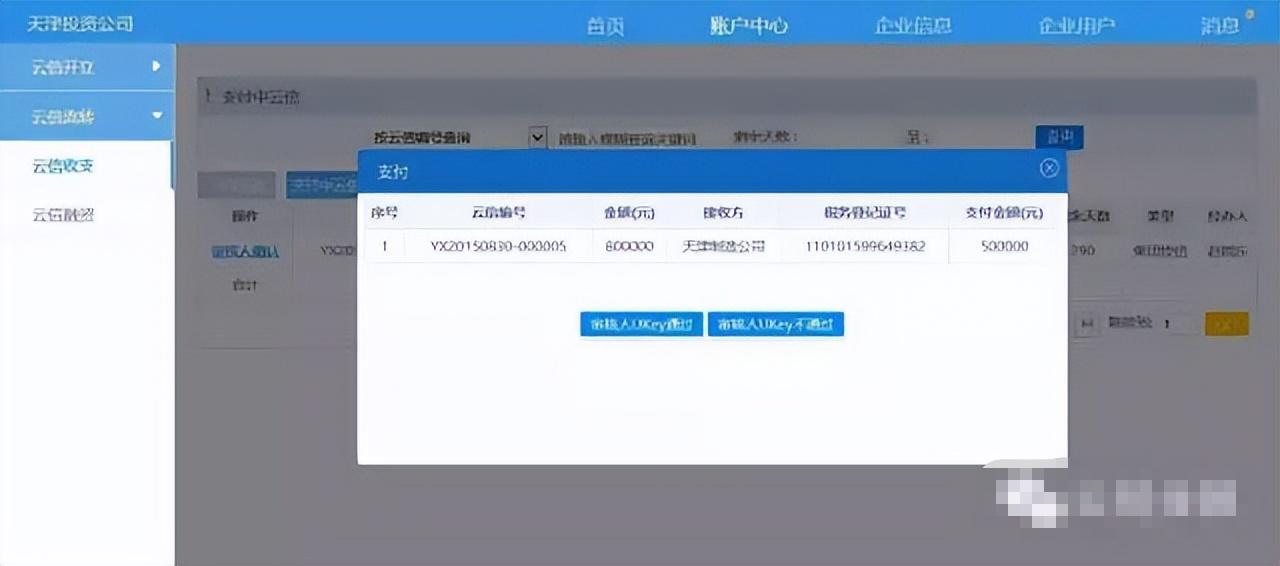Click the 支付金额 cell 500000
This screenshot has width=1280, height=566.
coord(1005,246)
